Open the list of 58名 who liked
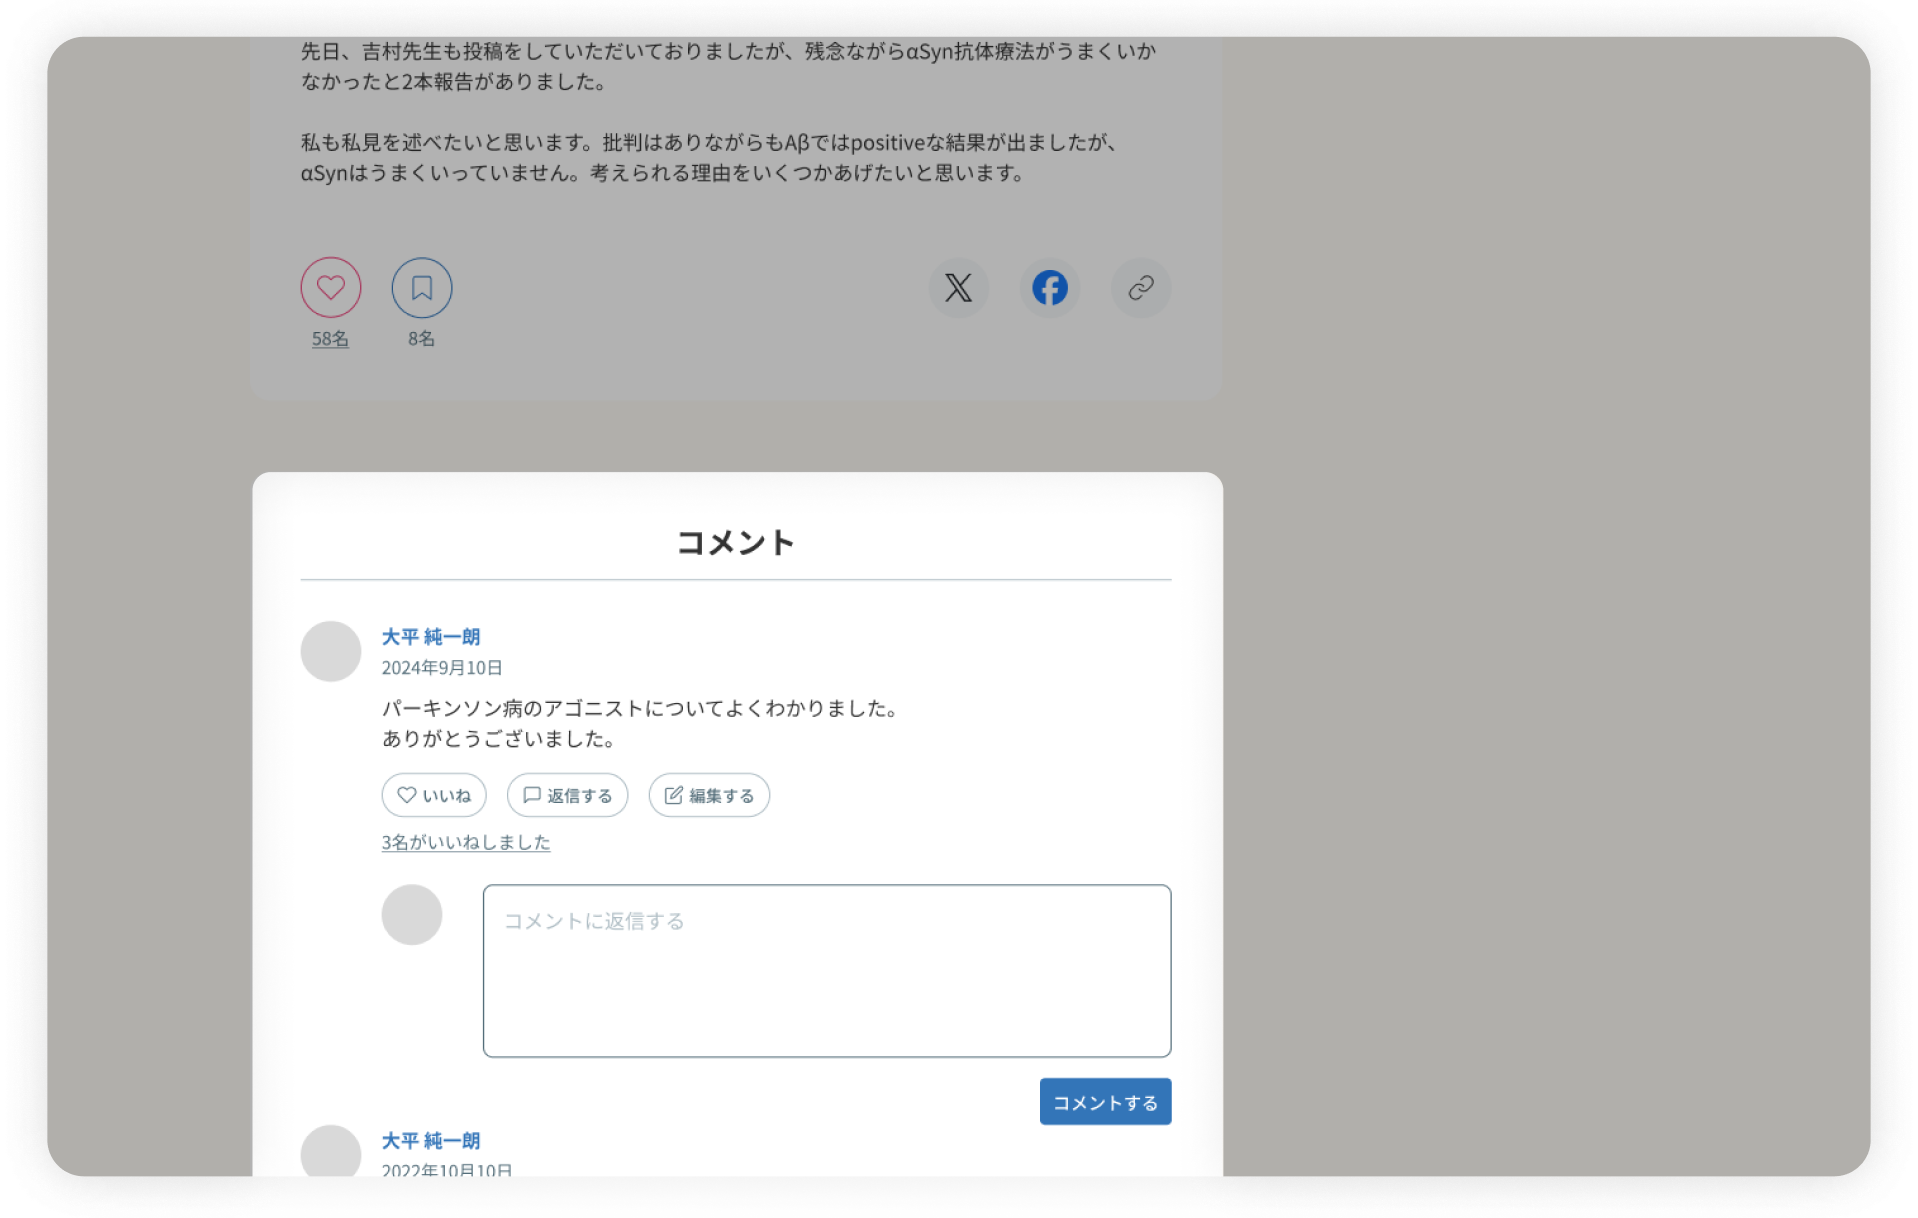Screen dimensions: 1918x1218 coord(330,339)
